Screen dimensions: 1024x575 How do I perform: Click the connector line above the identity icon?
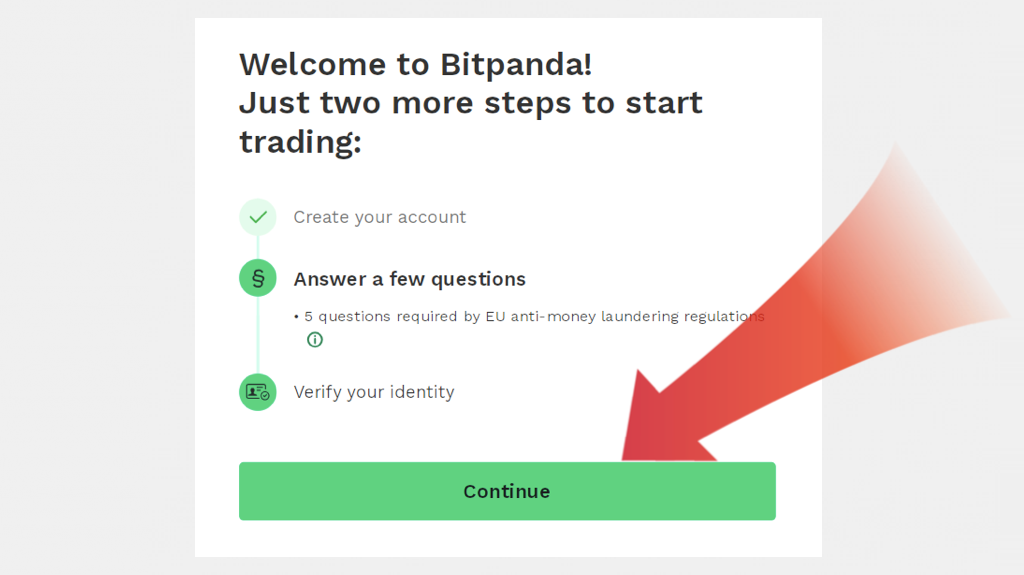[x=258, y=340]
